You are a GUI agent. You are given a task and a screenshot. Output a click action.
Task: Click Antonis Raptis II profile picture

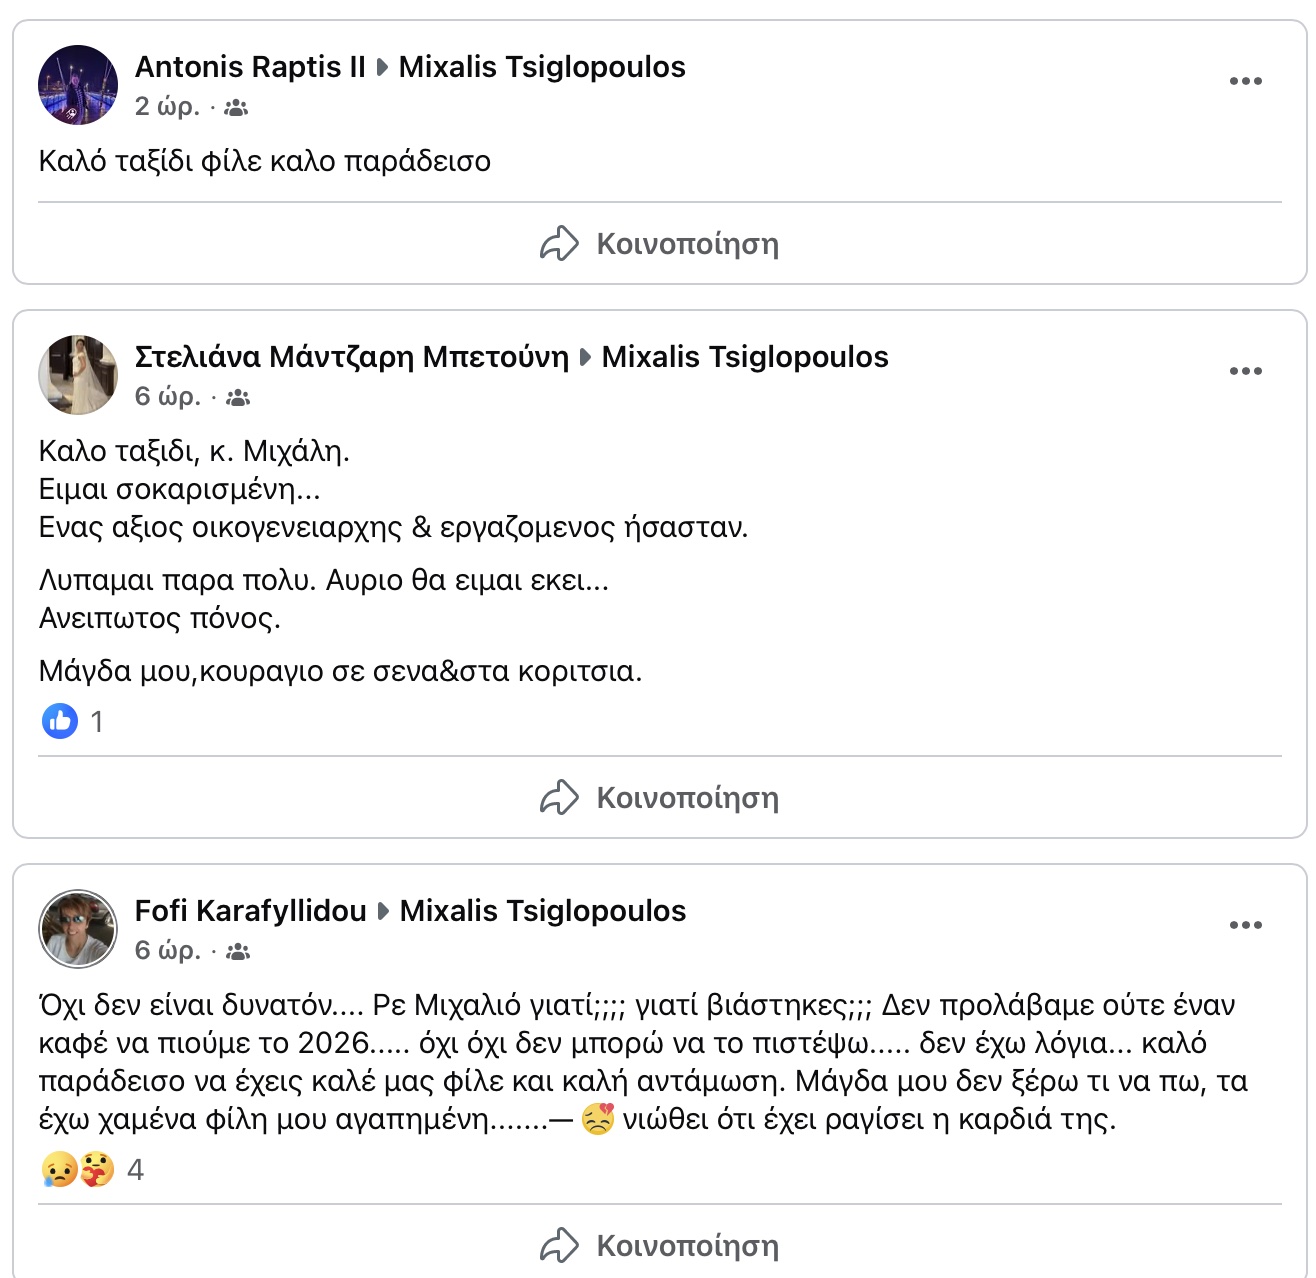click(78, 85)
